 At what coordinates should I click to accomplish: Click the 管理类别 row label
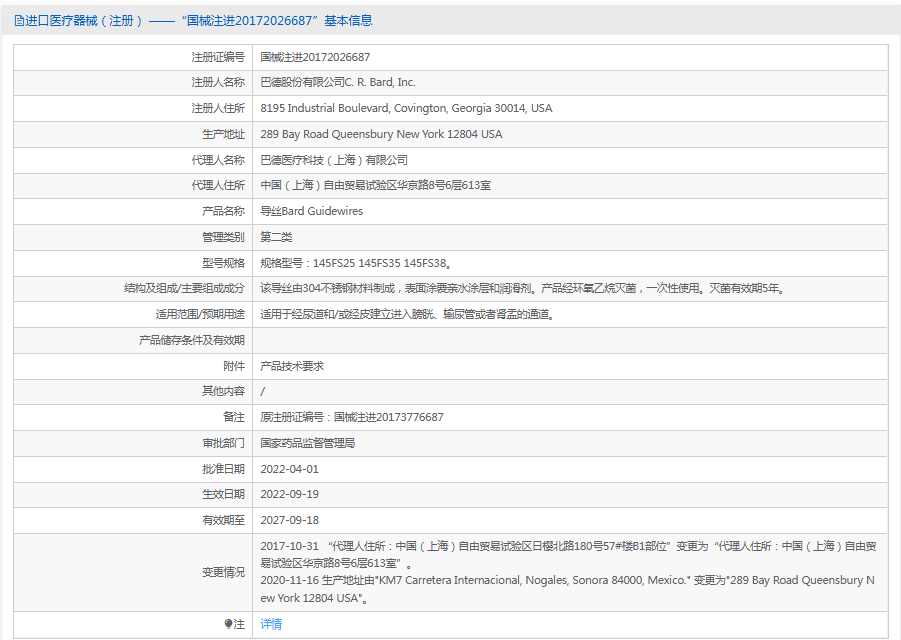click(223, 237)
